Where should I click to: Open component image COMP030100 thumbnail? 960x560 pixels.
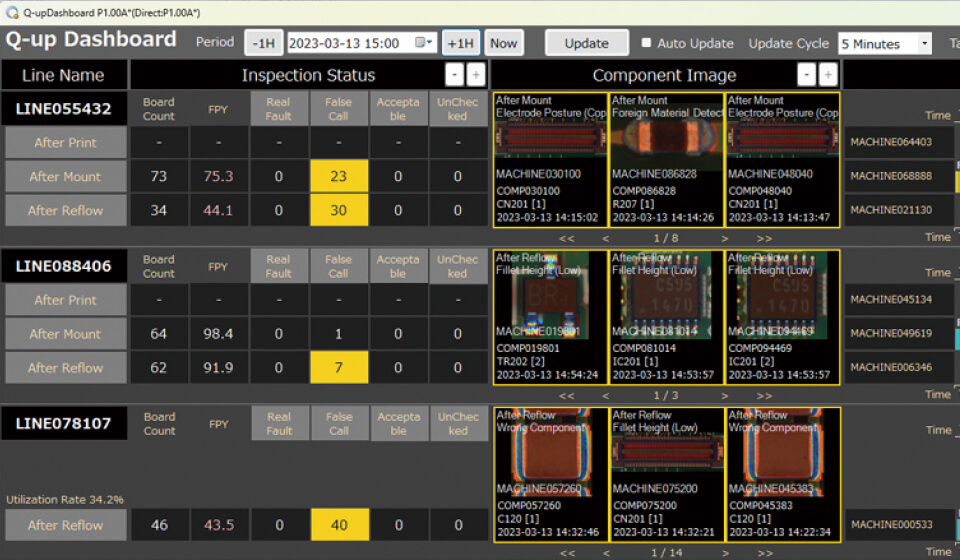[x=550, y=160]
